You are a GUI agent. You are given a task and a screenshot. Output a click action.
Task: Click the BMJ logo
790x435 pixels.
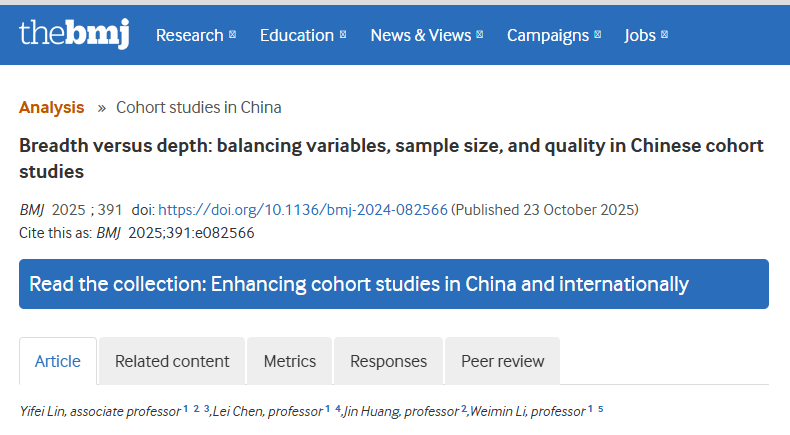(74, 34)
